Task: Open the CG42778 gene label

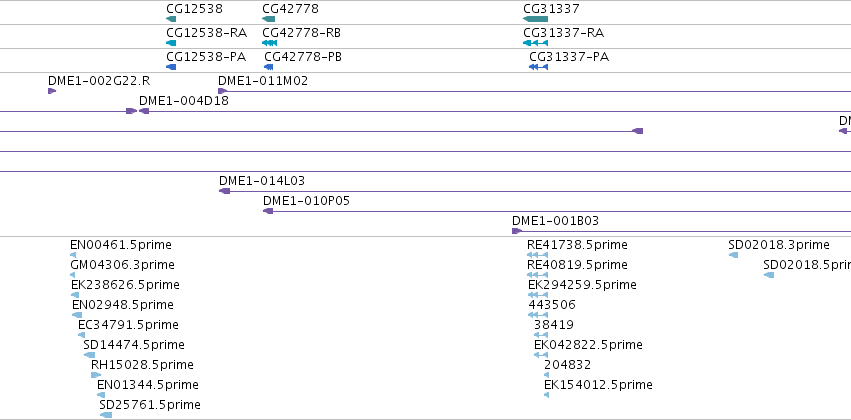Action: (290, 9)
